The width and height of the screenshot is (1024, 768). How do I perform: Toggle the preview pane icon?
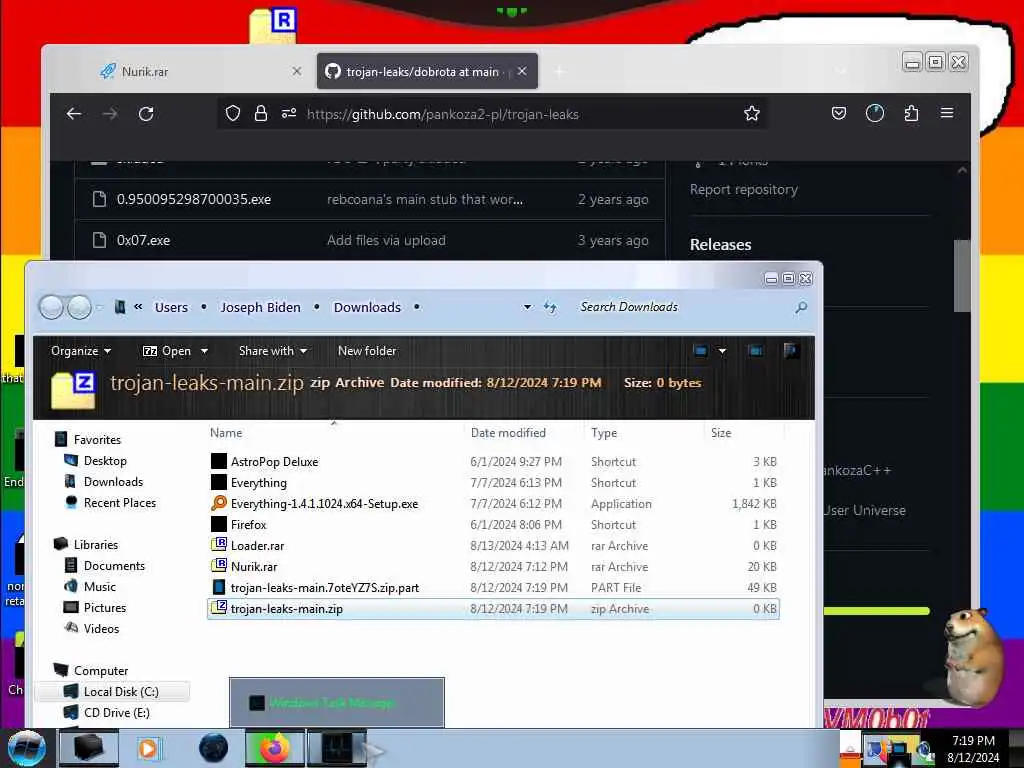tap(756, 351)
